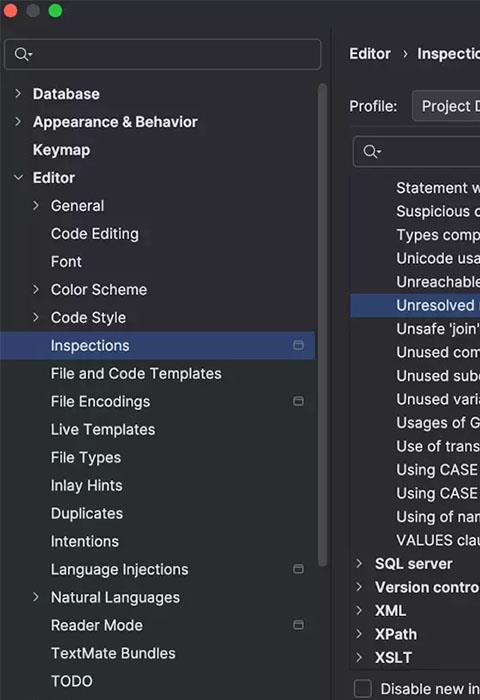480x700 pixels.
Task: Click the settings tree vertical scrollbar
Action: coord(323,325)
